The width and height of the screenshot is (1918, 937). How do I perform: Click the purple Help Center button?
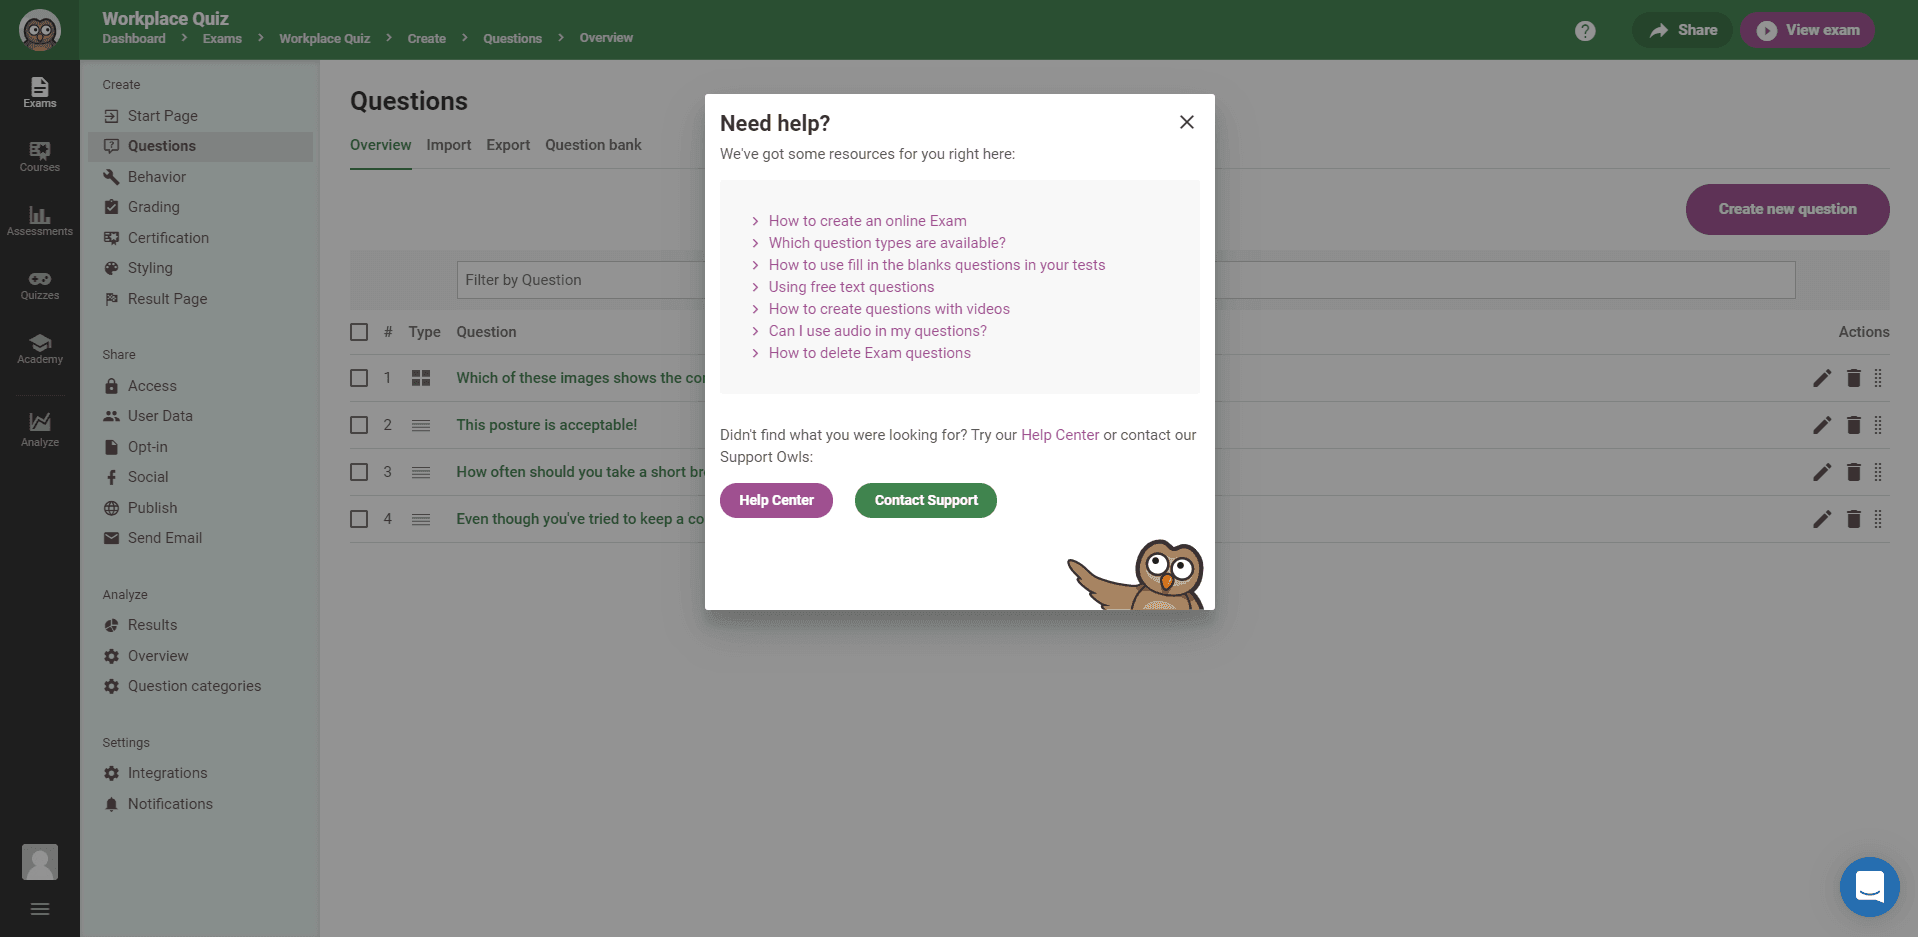(776, 500)
